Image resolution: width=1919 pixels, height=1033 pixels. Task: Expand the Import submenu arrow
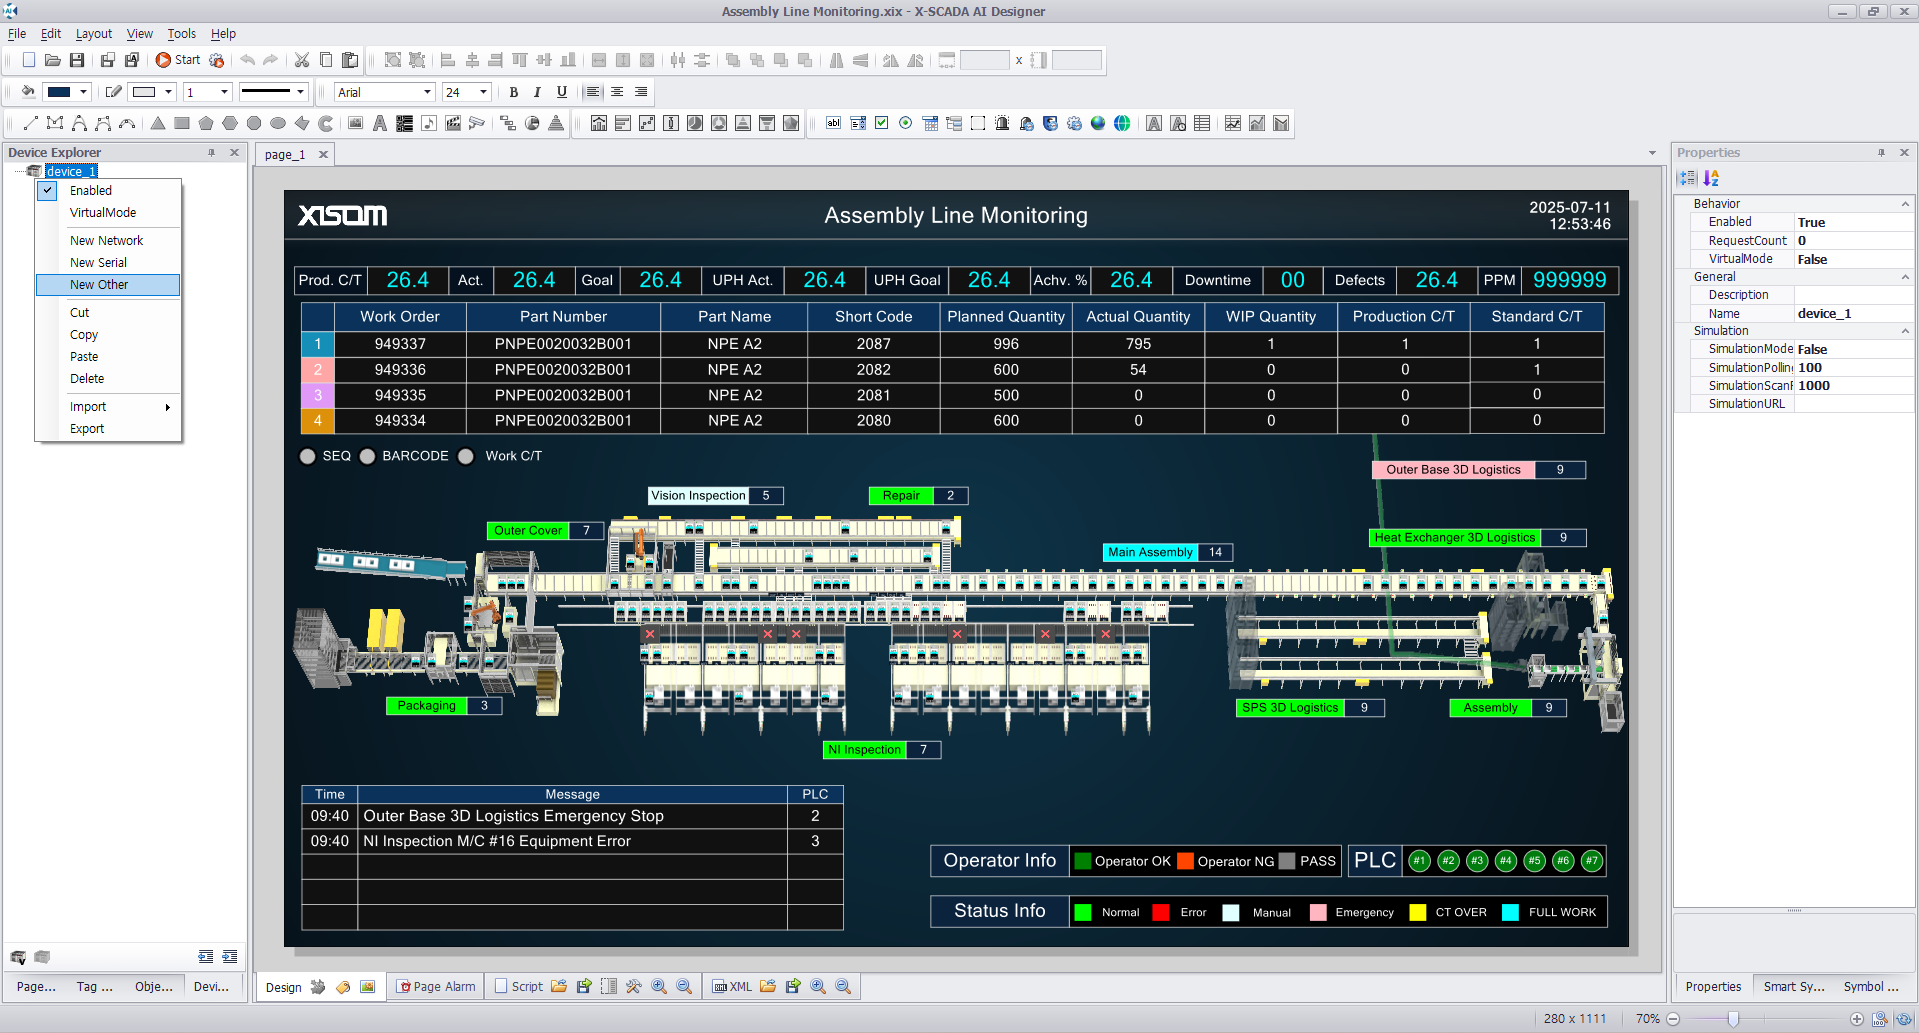[x=167, y=407]
